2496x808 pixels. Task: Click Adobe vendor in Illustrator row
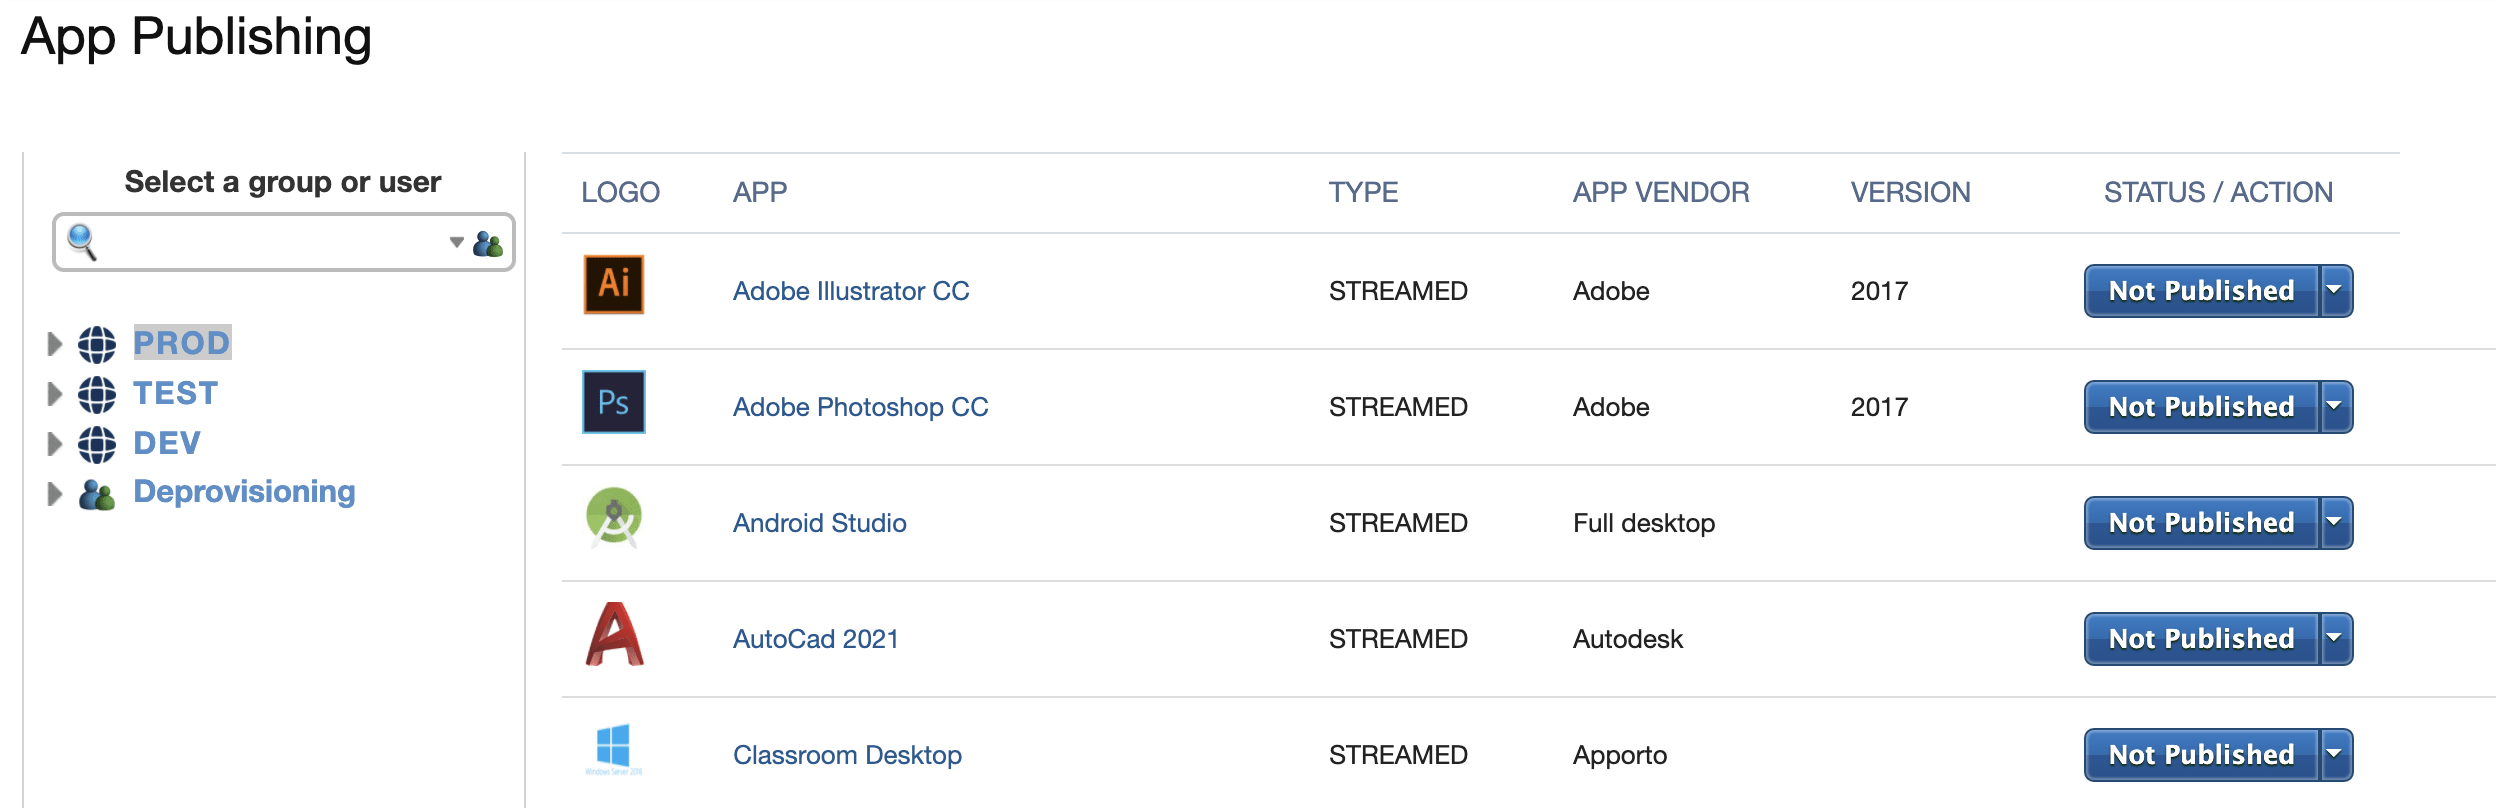(1611, 291)
